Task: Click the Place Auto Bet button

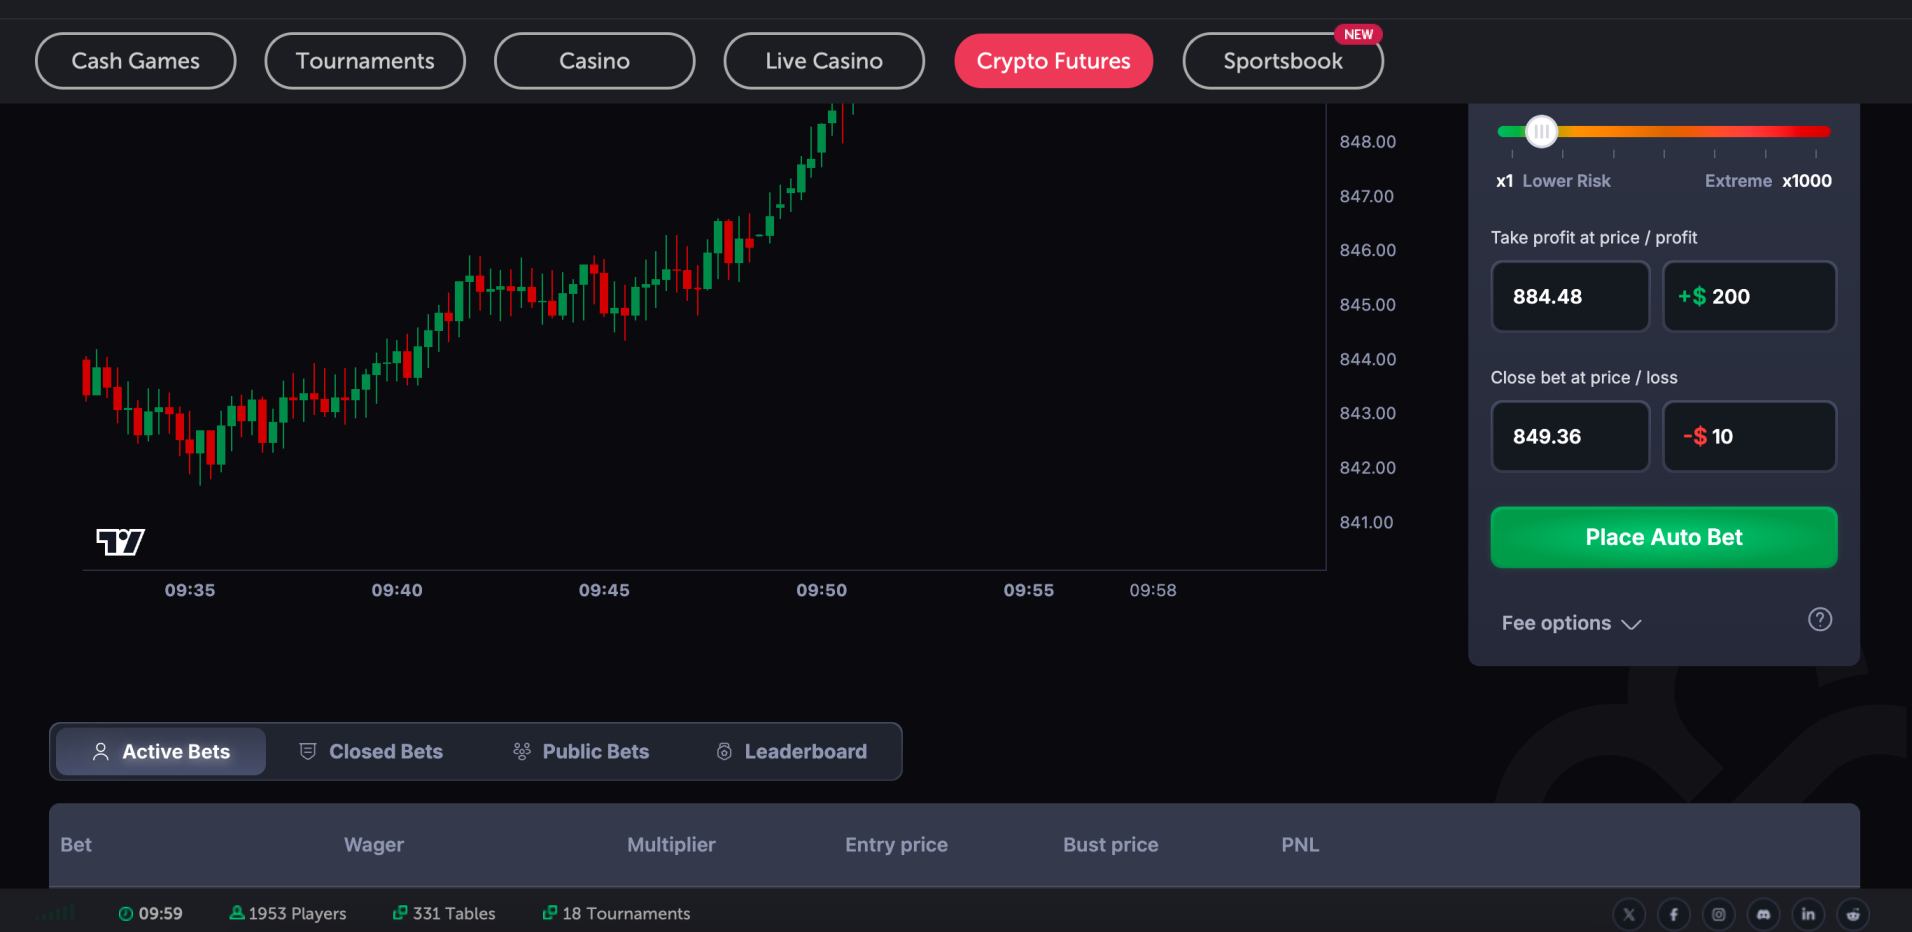Action: (x=1663, y=537)
